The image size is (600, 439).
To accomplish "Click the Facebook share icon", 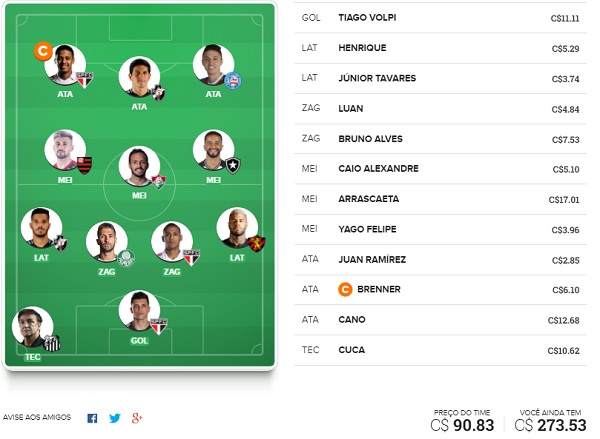I will click(x=92, y=418).
